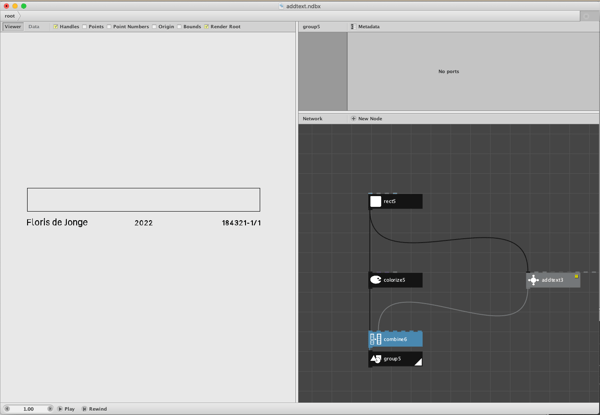The height and width of the screenshot is (415, 600).
Task: Click the addtext.ndbx window title
Action: pyautogui.click(x=303, y=6)
